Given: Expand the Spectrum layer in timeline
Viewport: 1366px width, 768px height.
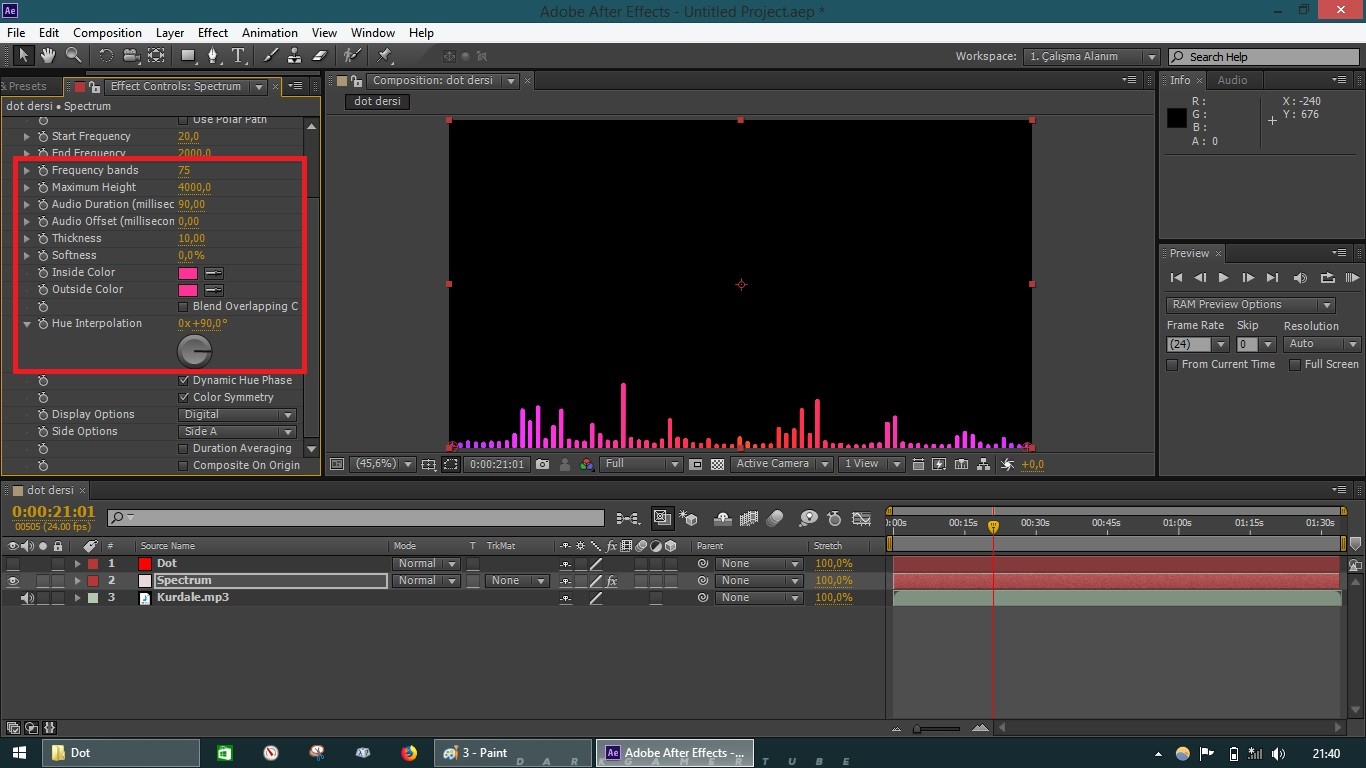Looking at the screenshot, I should 77,580.
